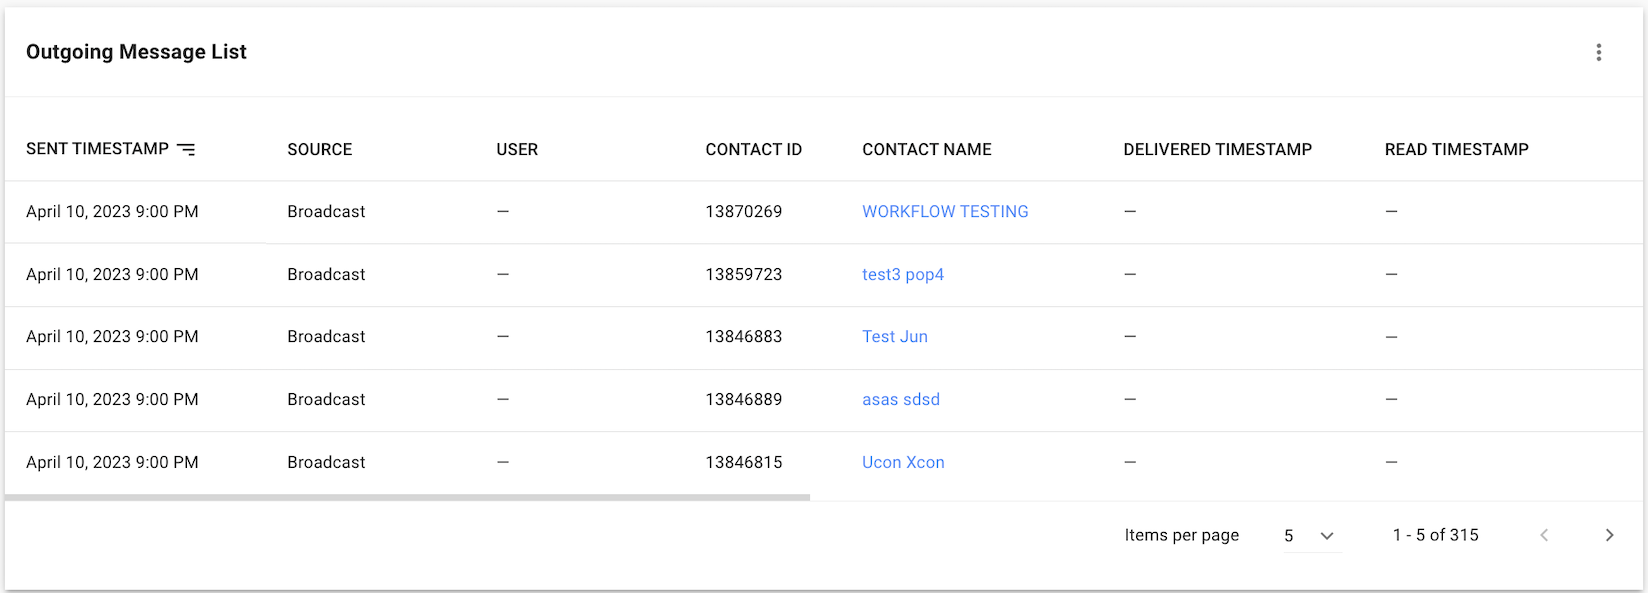The image size is (1648, 593).
Task: Click the Delivered Timestamp column header
Action: click(1217, 150)
